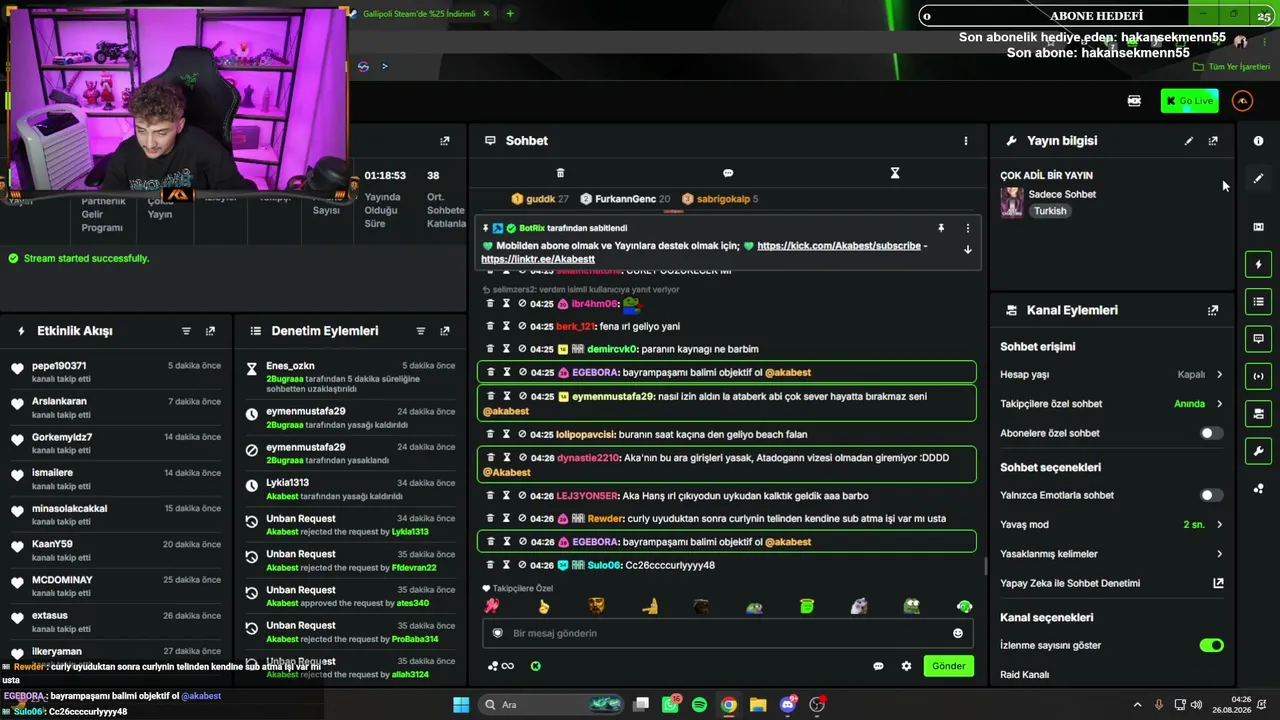Pop out the Yayın bilgisi panel
Viewport: 1280px width, 720px height.
pos(1213,141)
